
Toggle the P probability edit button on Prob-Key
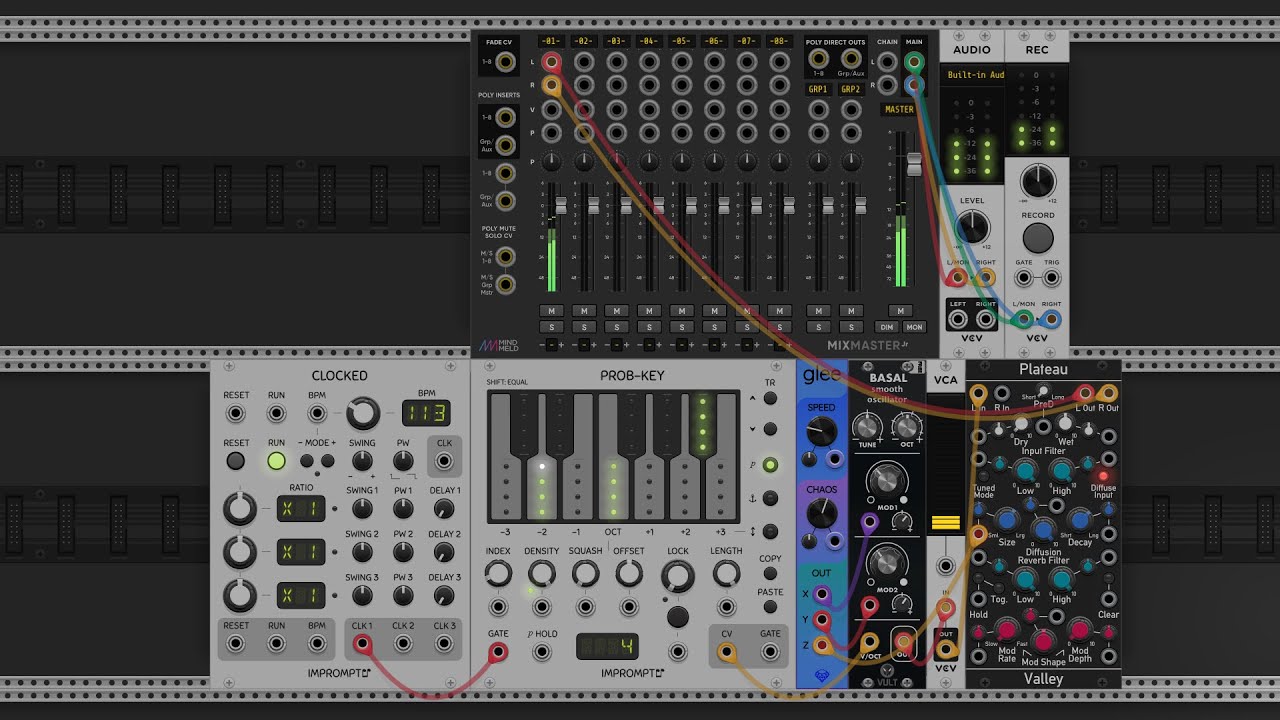(x=770, y=465)
